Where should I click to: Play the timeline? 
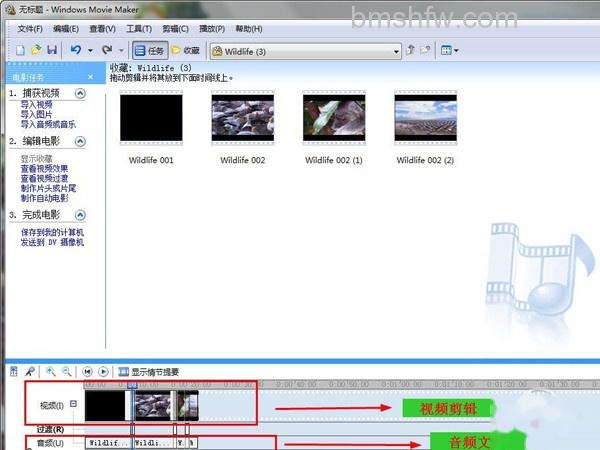point(103,372)
